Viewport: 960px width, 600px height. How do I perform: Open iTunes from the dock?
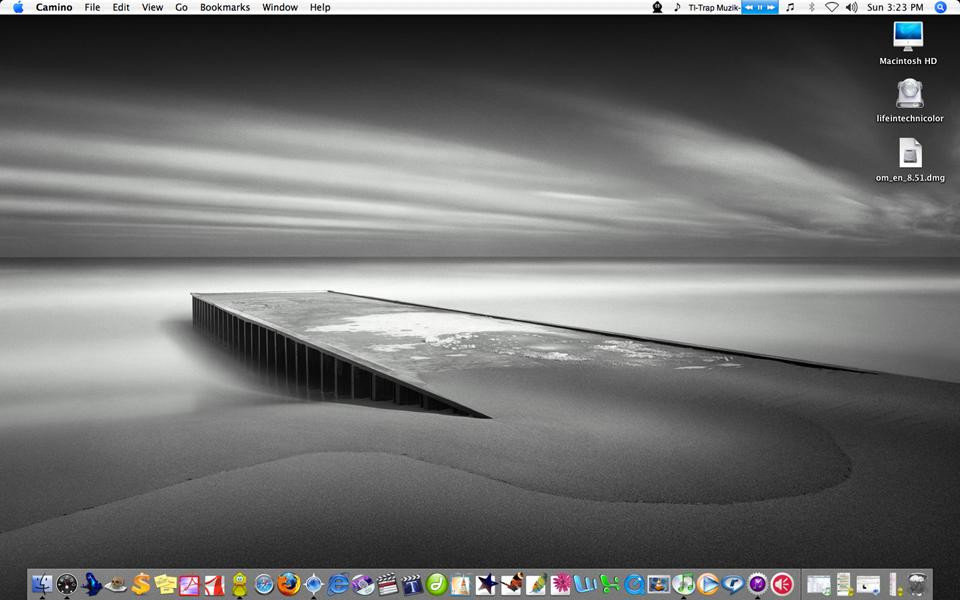tap(683, 584)
